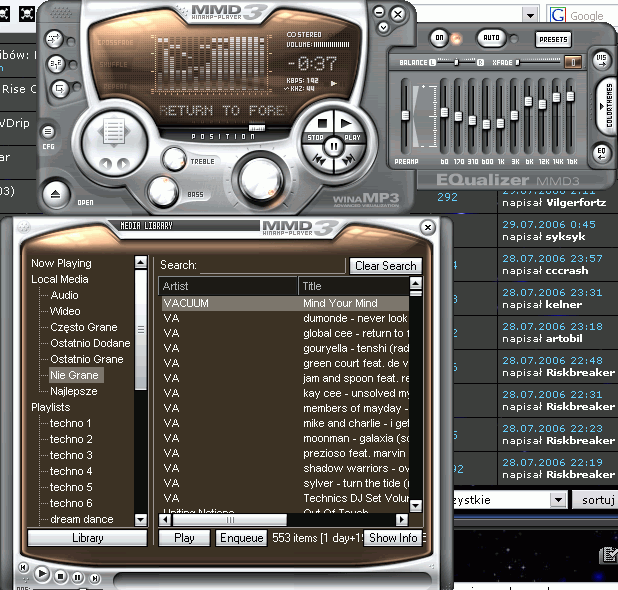Open the playlist document icon
Viewport: 618px width, 590px height.
(113, 133)
